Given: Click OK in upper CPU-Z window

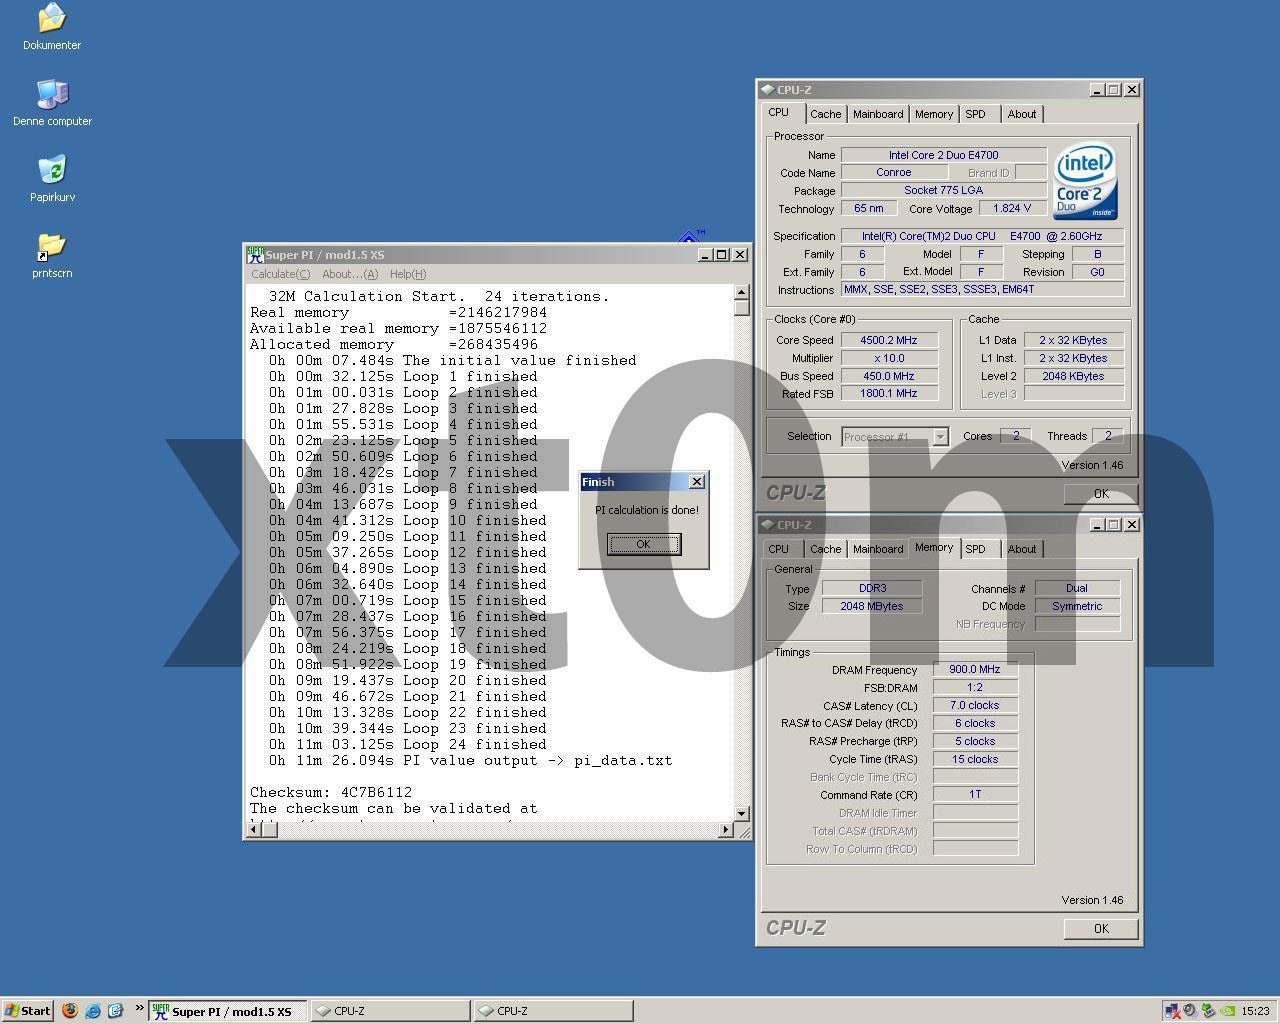Looking at the screenshot, I should 1101,494.
